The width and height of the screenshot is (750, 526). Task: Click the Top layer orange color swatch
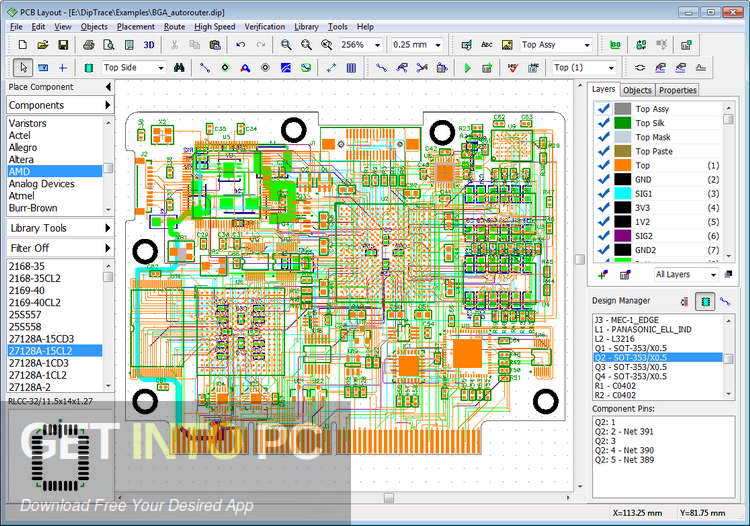point(622,165)
